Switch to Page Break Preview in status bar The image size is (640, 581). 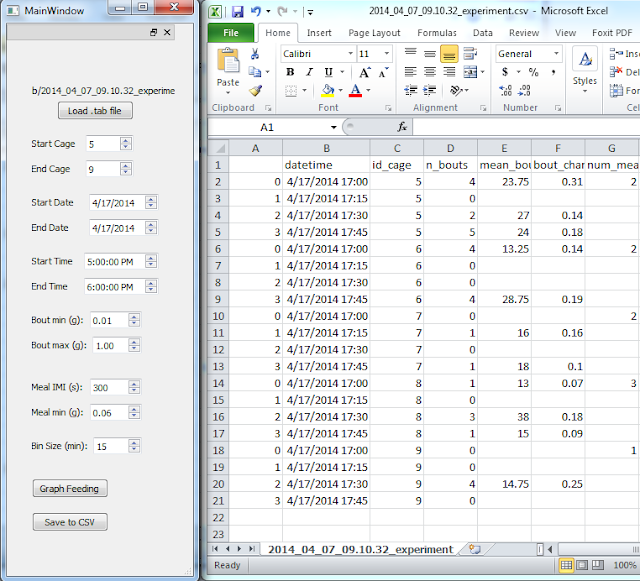click(598, 565)
